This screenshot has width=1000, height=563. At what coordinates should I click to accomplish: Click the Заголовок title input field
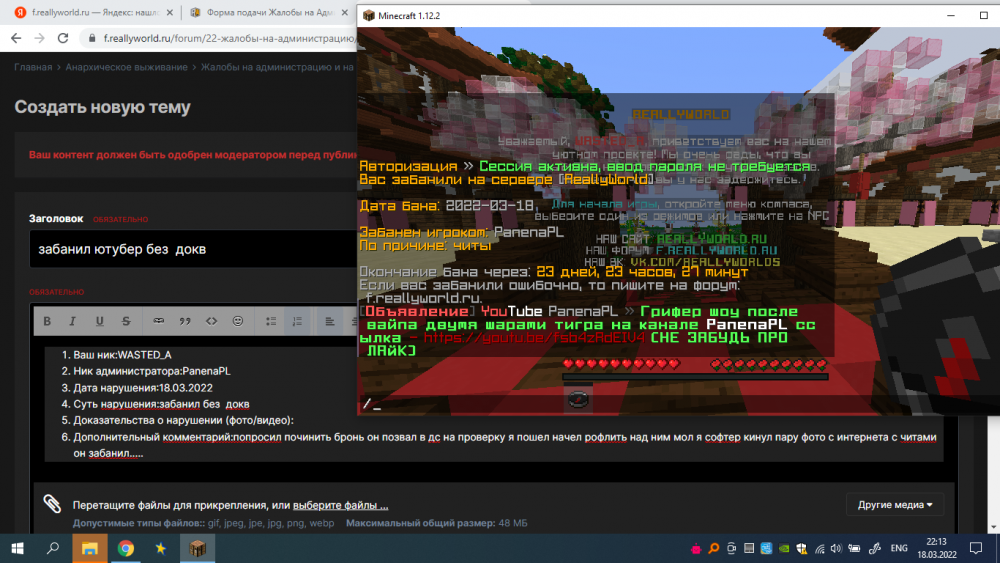click(x=193, y=249)
